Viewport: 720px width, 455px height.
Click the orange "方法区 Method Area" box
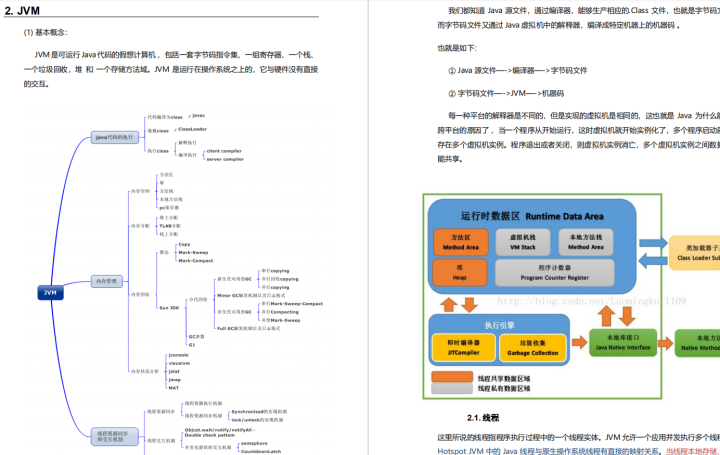(461, 242)
